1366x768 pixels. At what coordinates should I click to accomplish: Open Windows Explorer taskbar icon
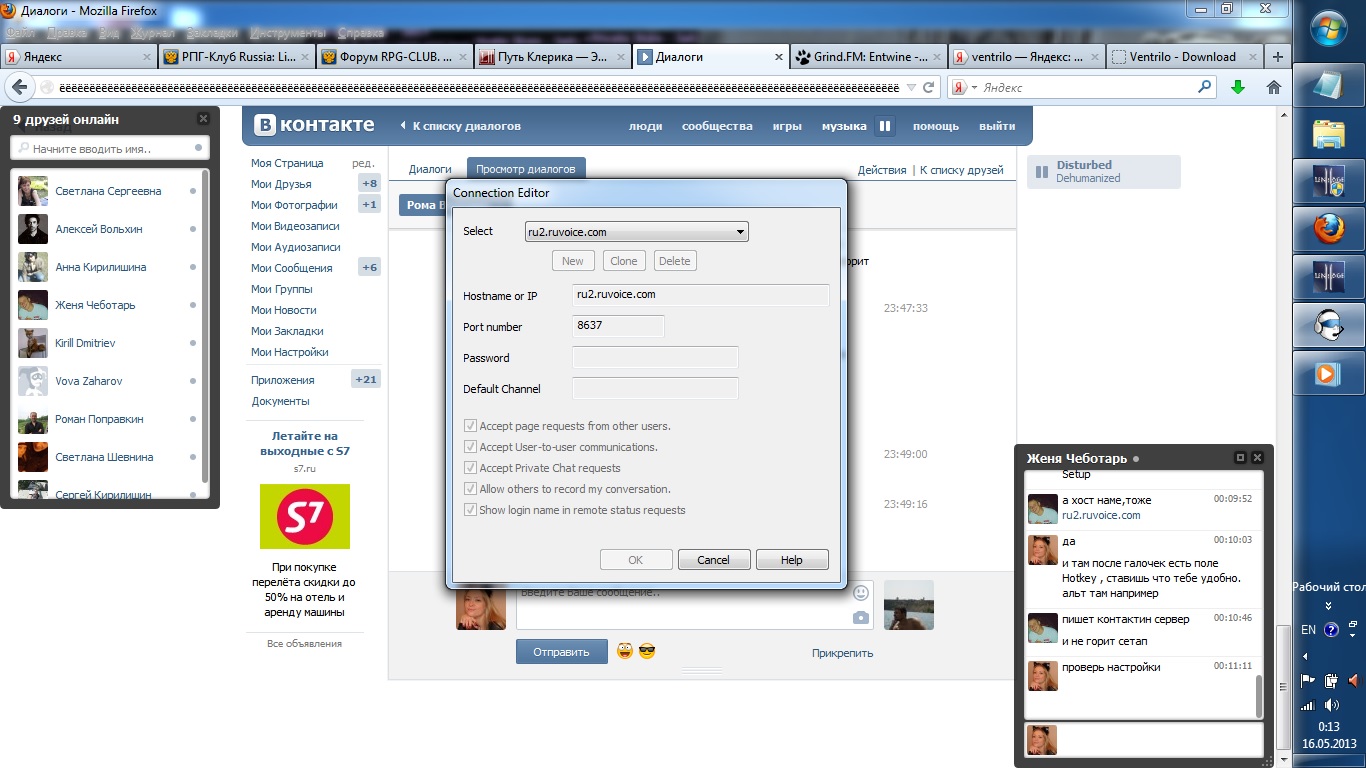[1328, 134]
